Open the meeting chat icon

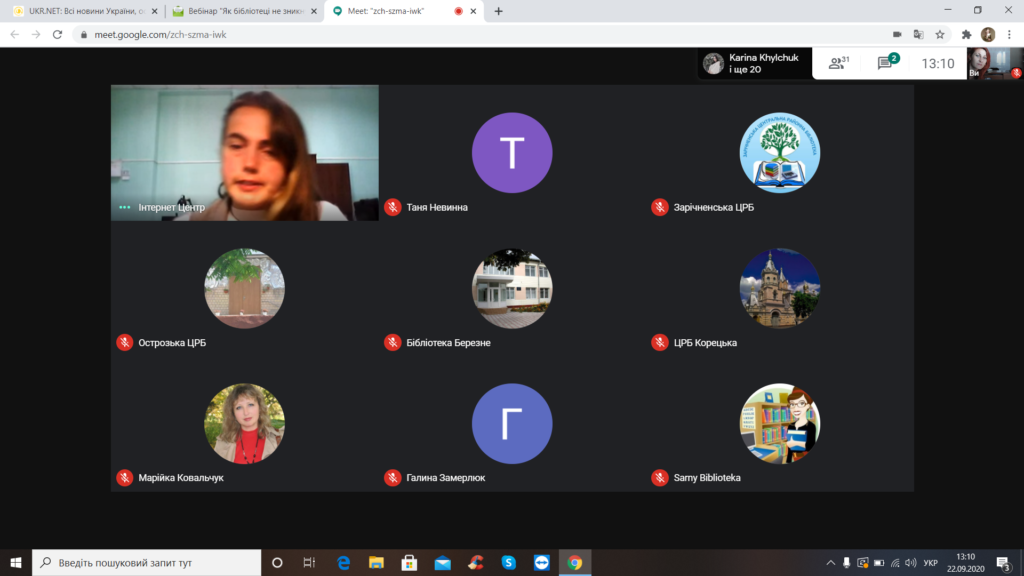tap(885, 63)
